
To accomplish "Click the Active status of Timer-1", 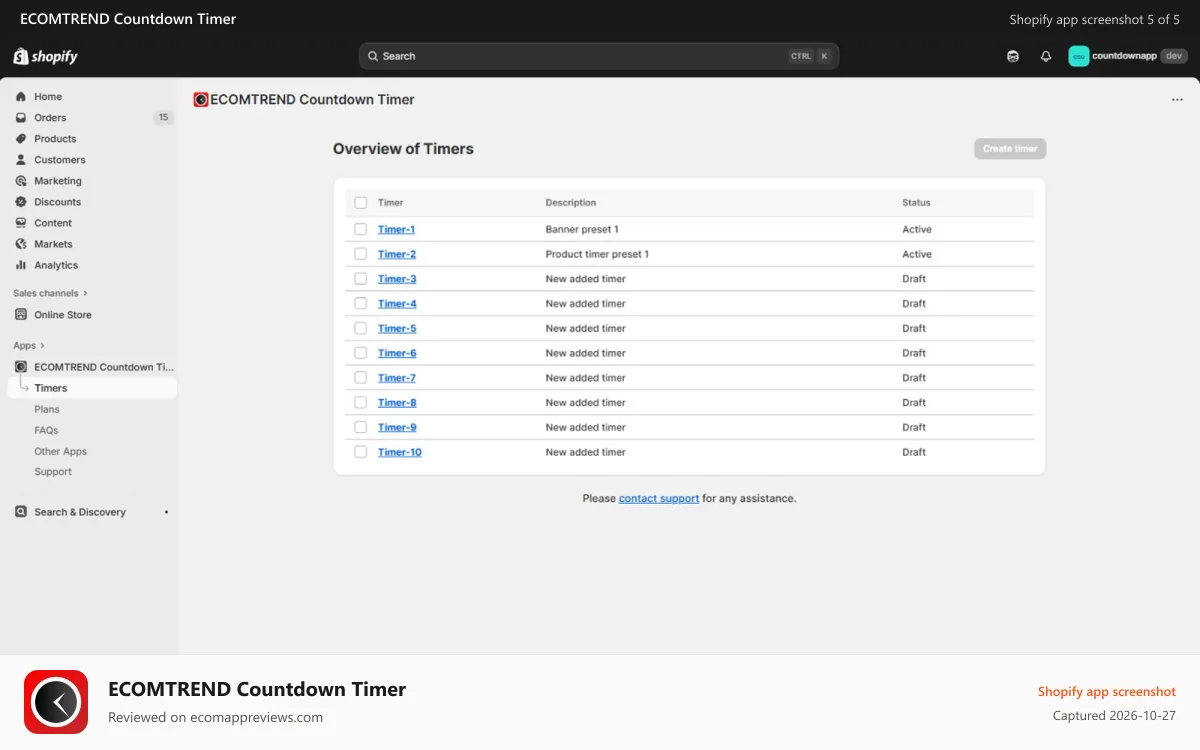I will (917, 229).
